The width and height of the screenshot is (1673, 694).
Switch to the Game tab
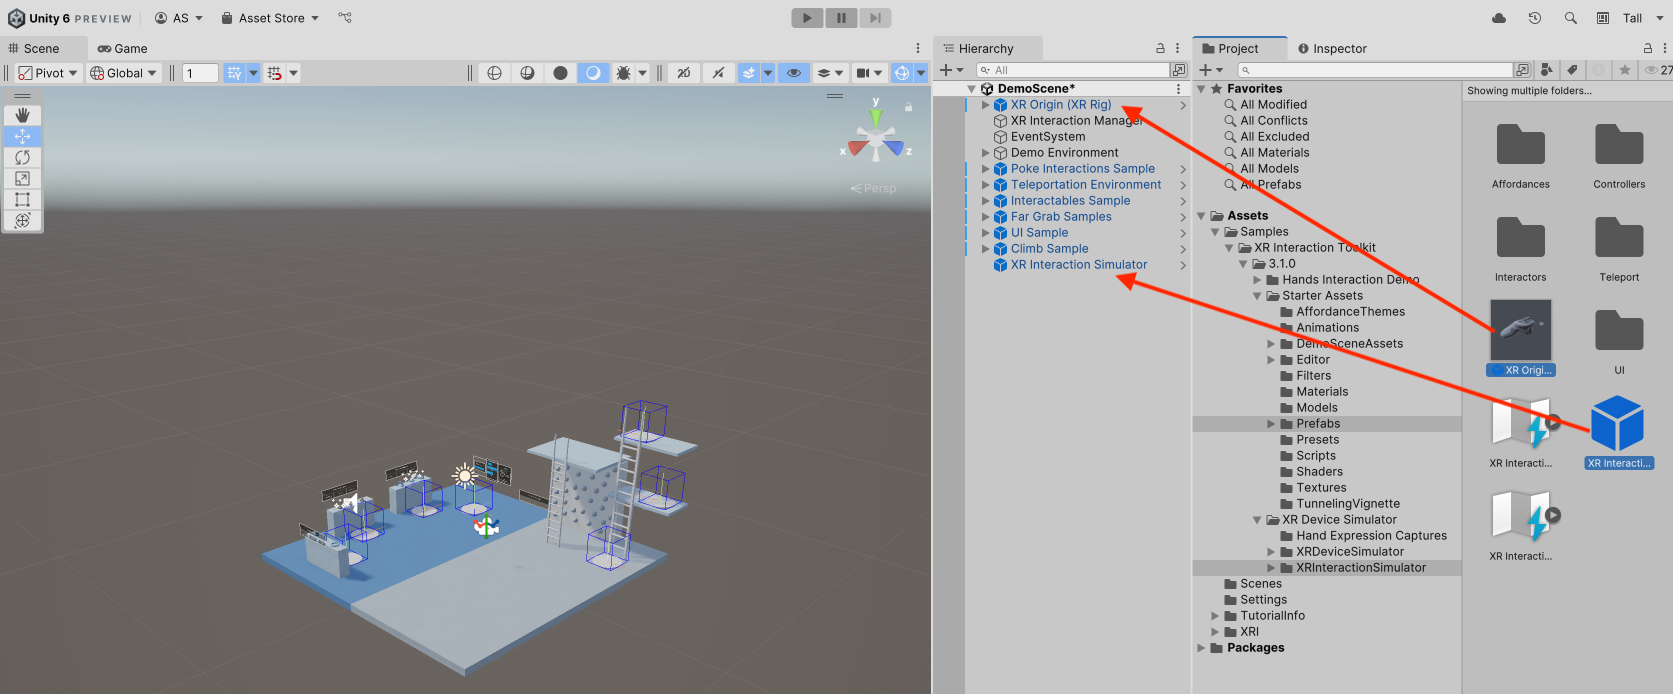click(x=122, y=48)
